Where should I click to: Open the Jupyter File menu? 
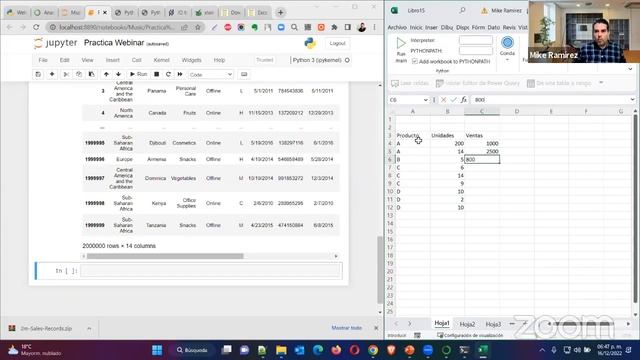(43, 60)
